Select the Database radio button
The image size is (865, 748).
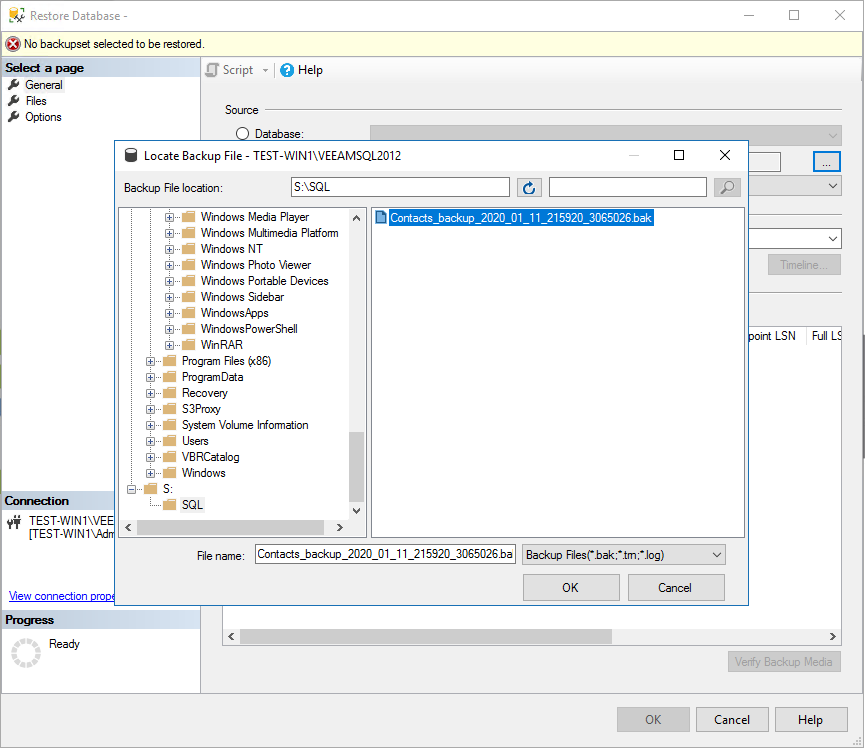(242, 133)
